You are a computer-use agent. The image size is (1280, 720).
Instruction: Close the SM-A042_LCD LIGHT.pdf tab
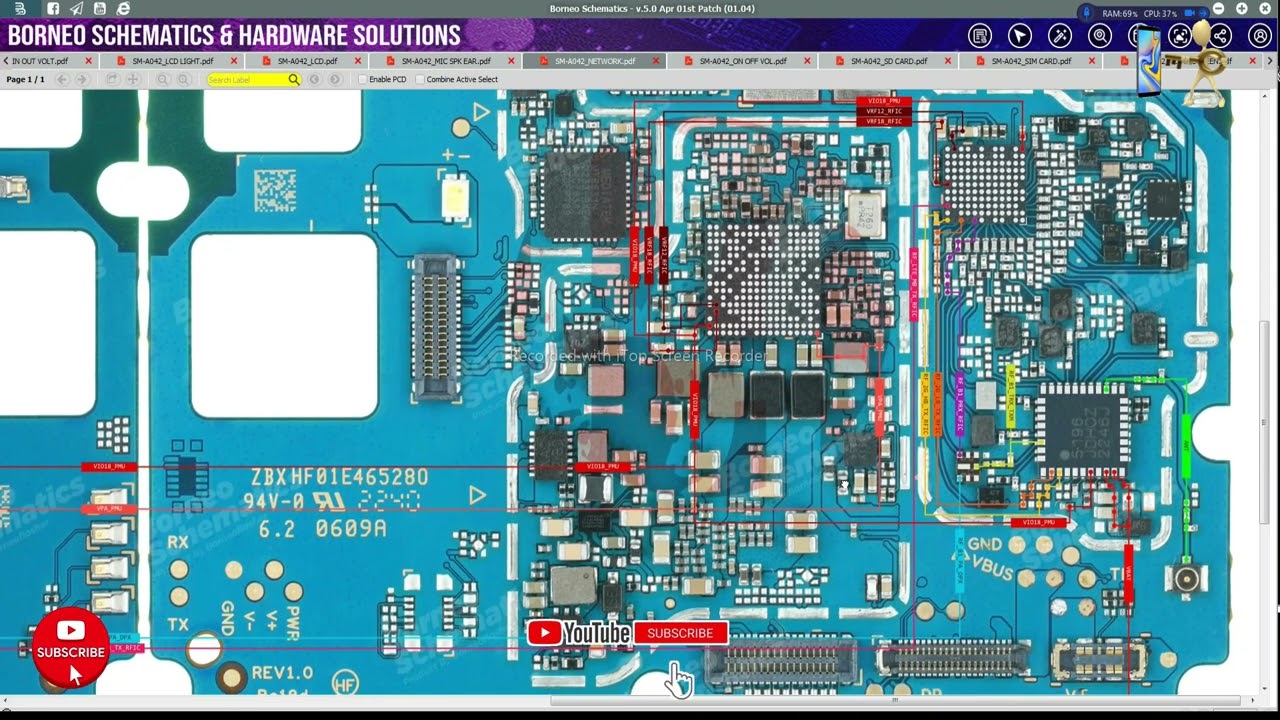tap(234, 61)
